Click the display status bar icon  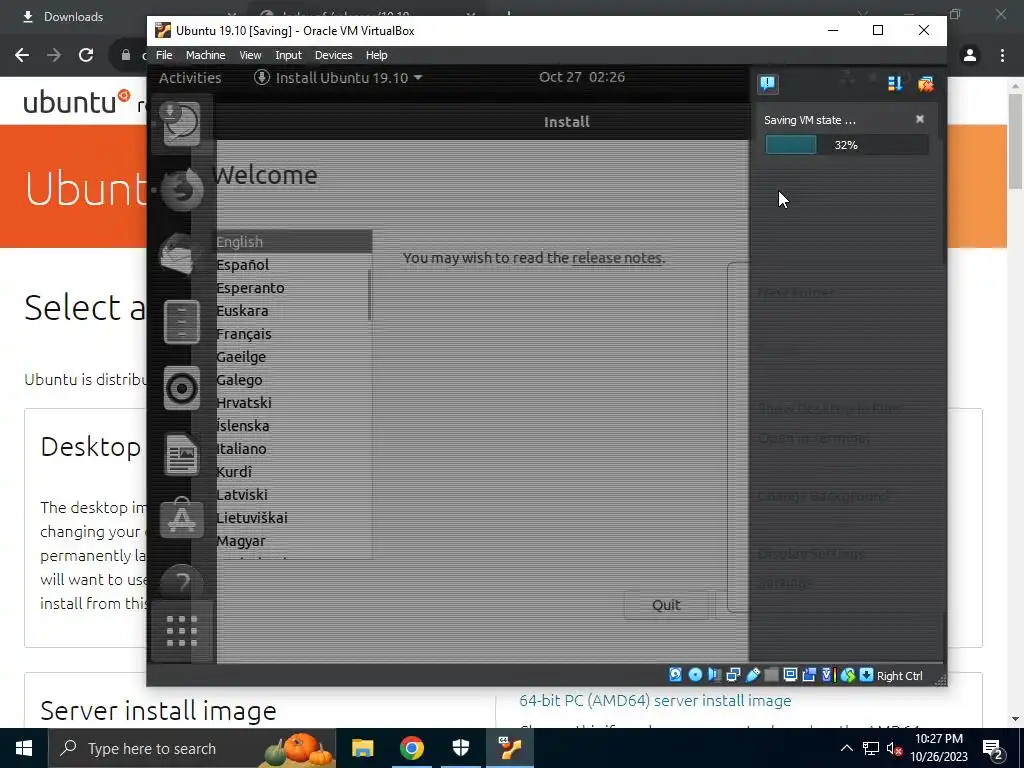tap(790, 675)
